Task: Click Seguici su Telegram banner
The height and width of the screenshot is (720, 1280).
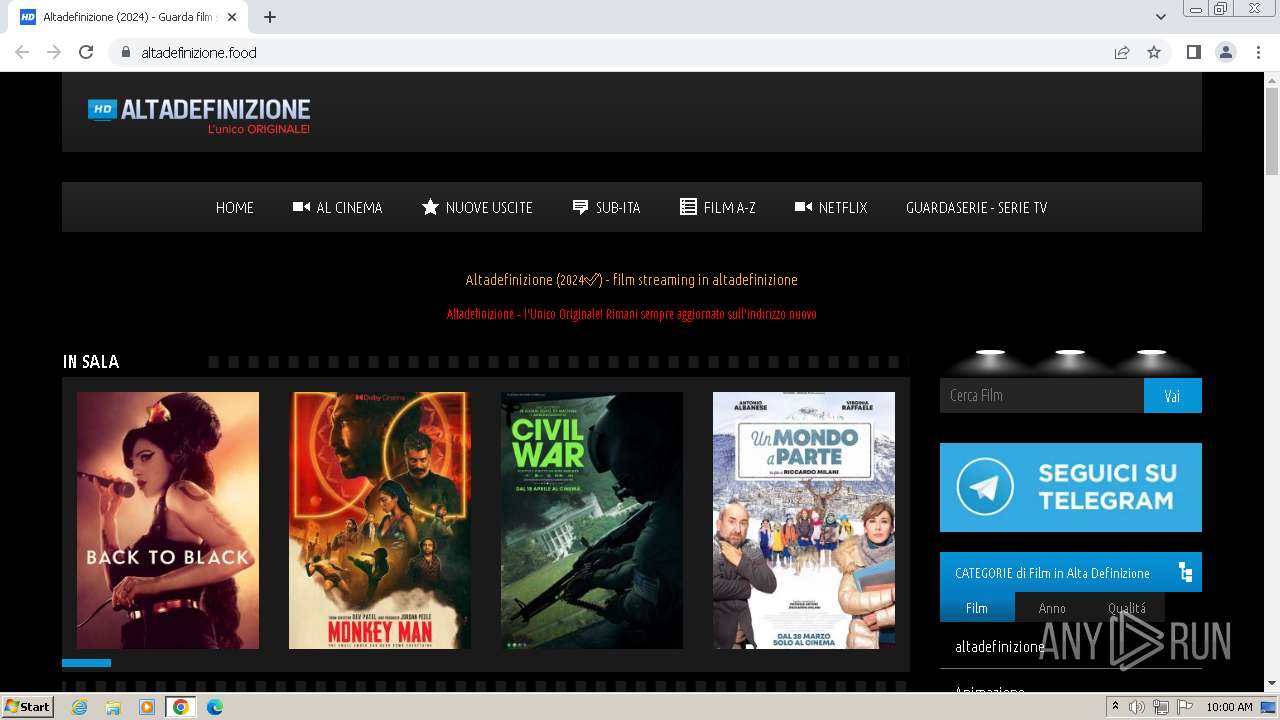Action: (x=1071, y=487)
